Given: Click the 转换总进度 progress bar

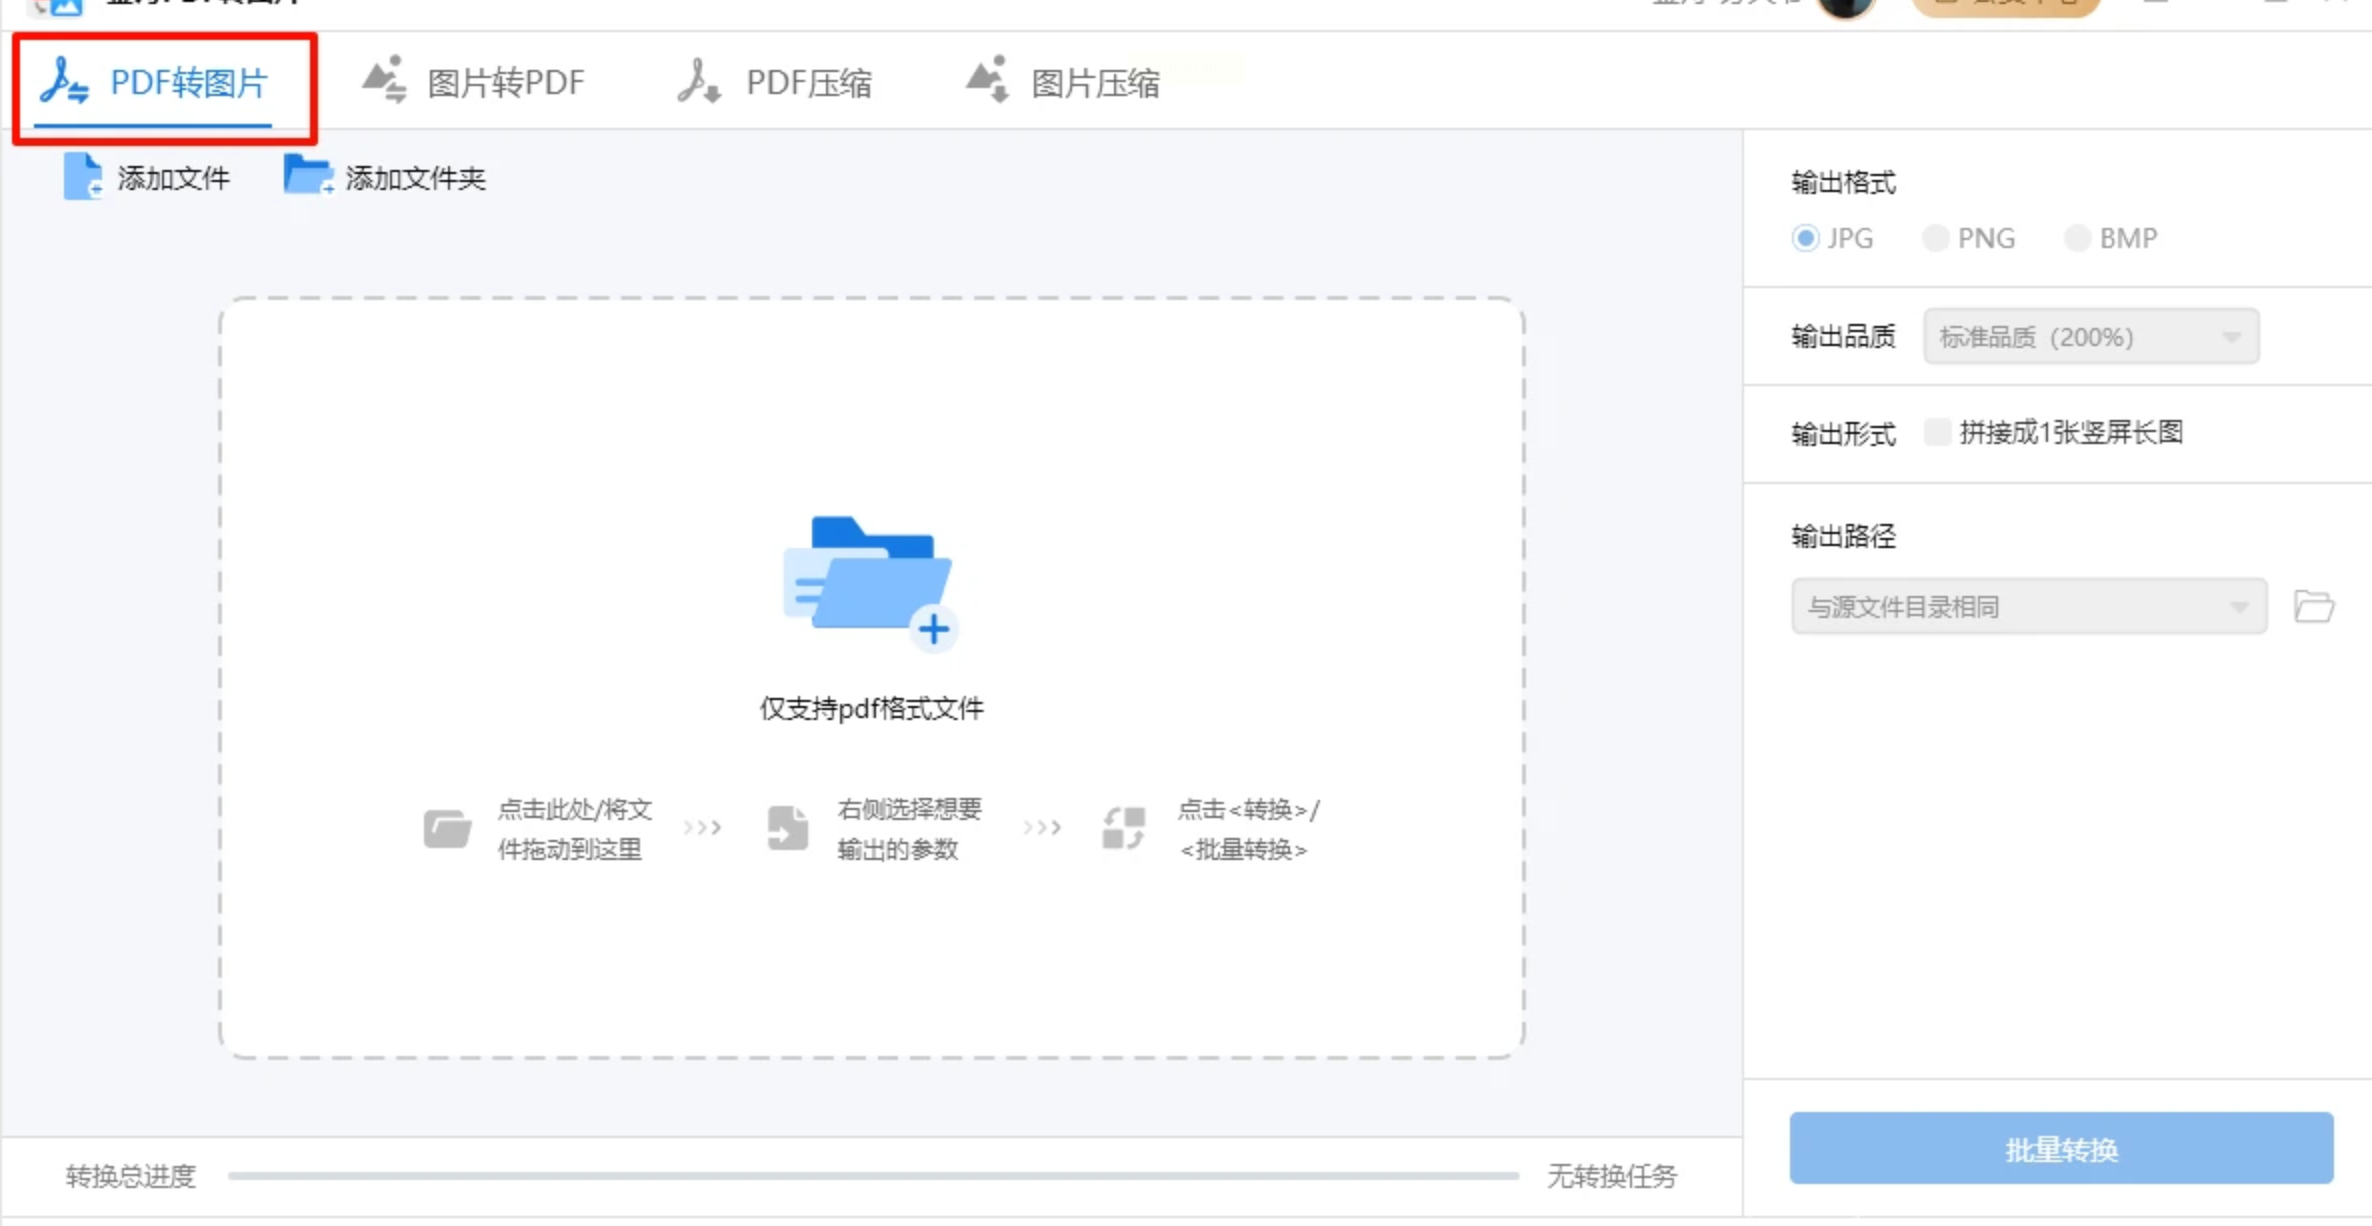Looking at the screenshot, I should (x=872, y=1176).
